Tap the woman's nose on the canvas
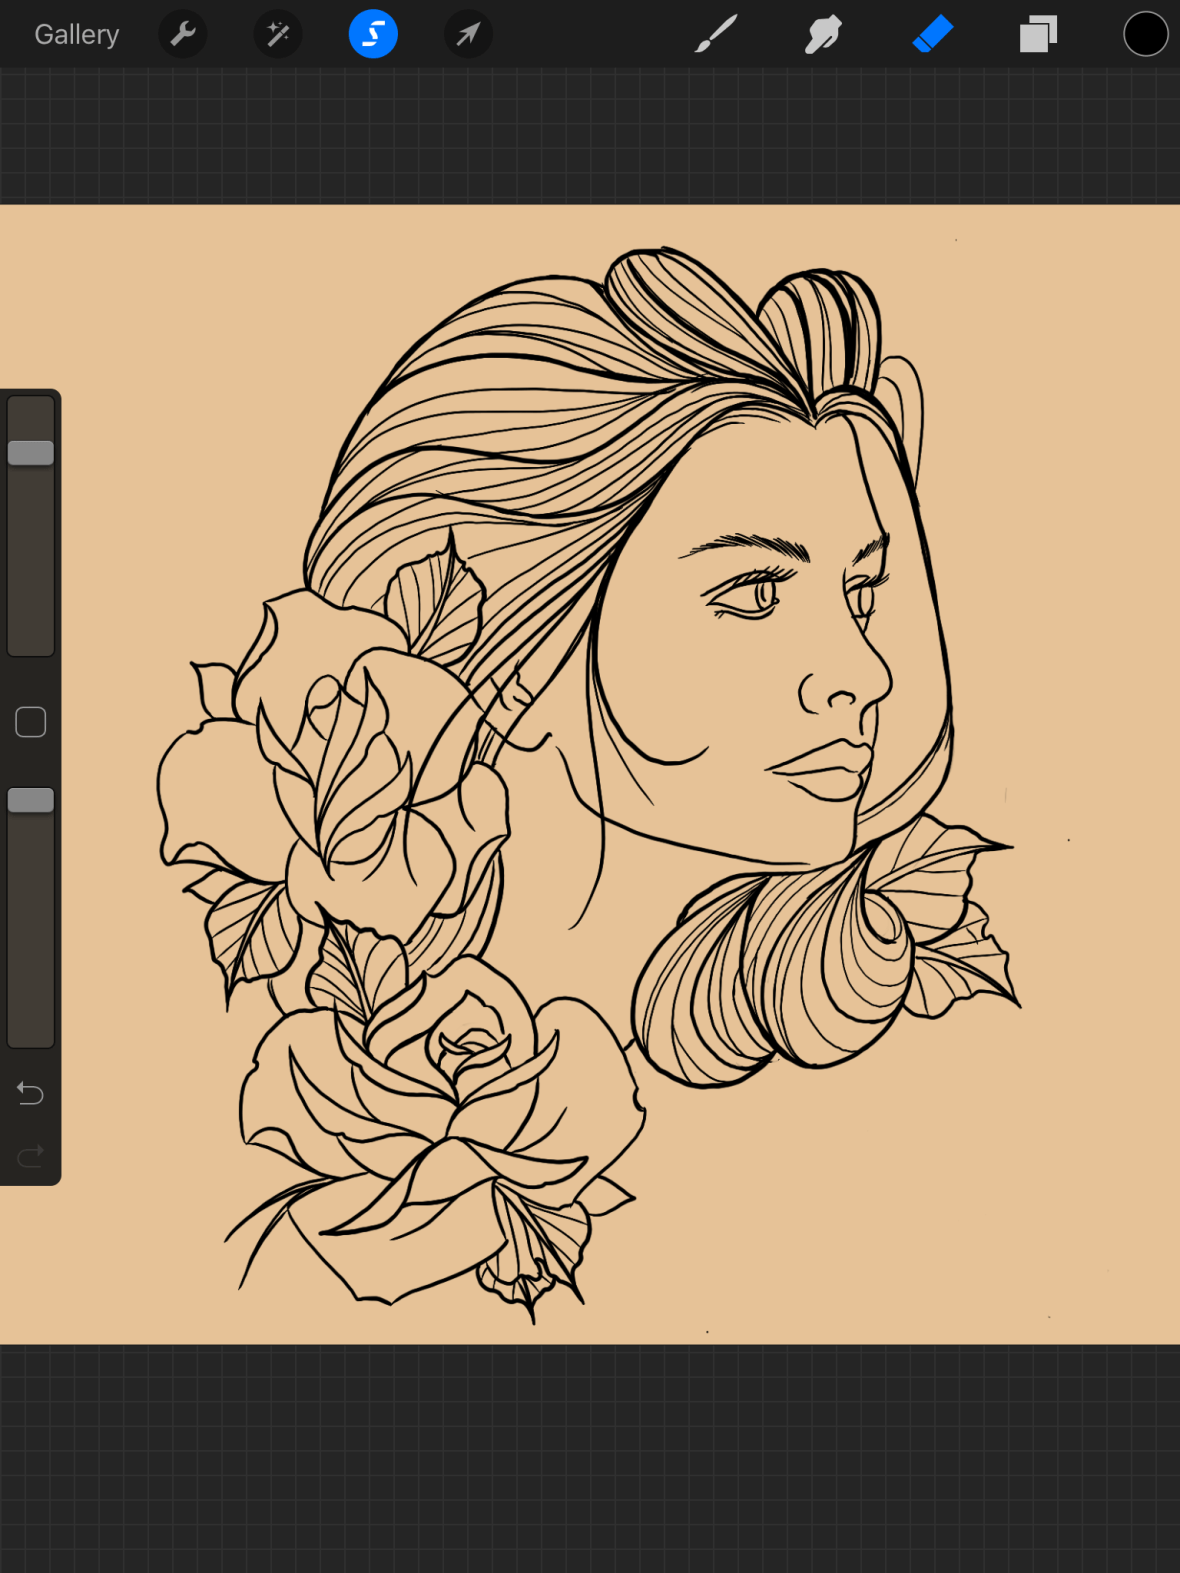The image size is (1180, 1573). [845, 685]
